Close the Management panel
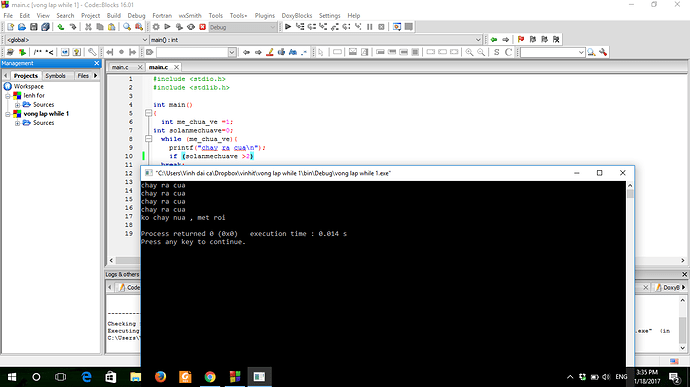This screenshot has width=690, height=387. pos(97,63)
